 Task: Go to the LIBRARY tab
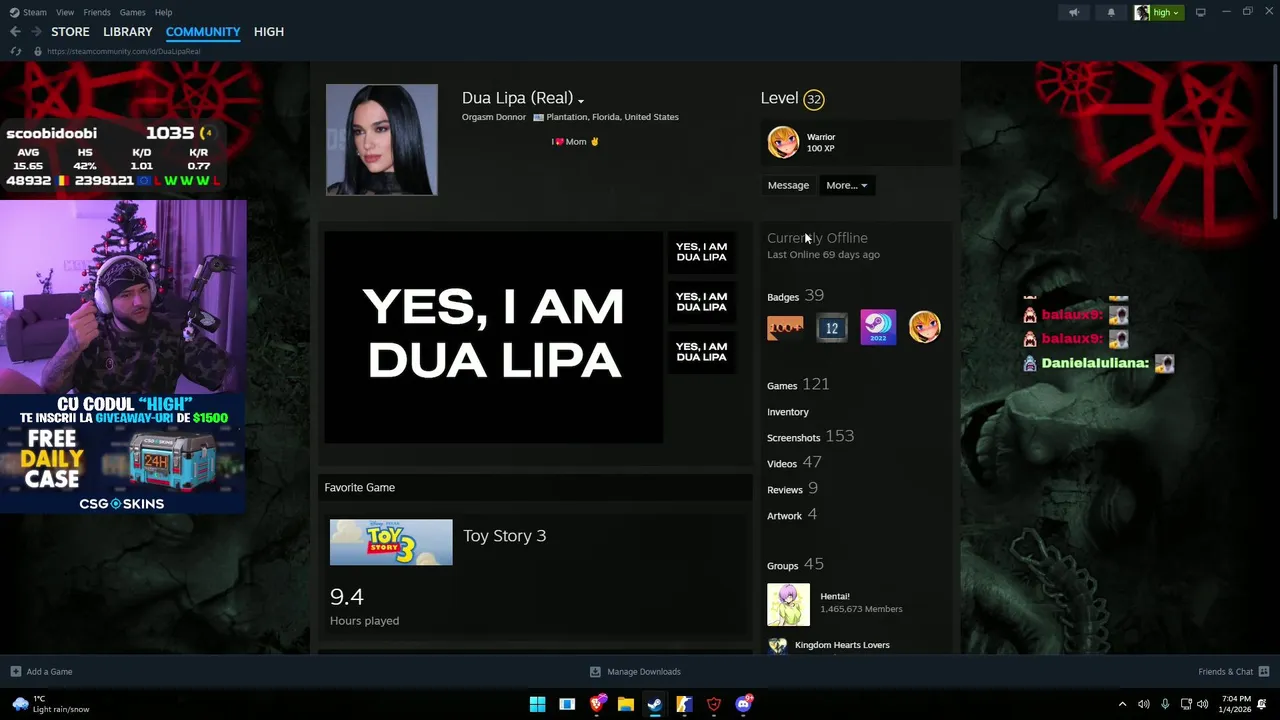click(x=128, y=32)
